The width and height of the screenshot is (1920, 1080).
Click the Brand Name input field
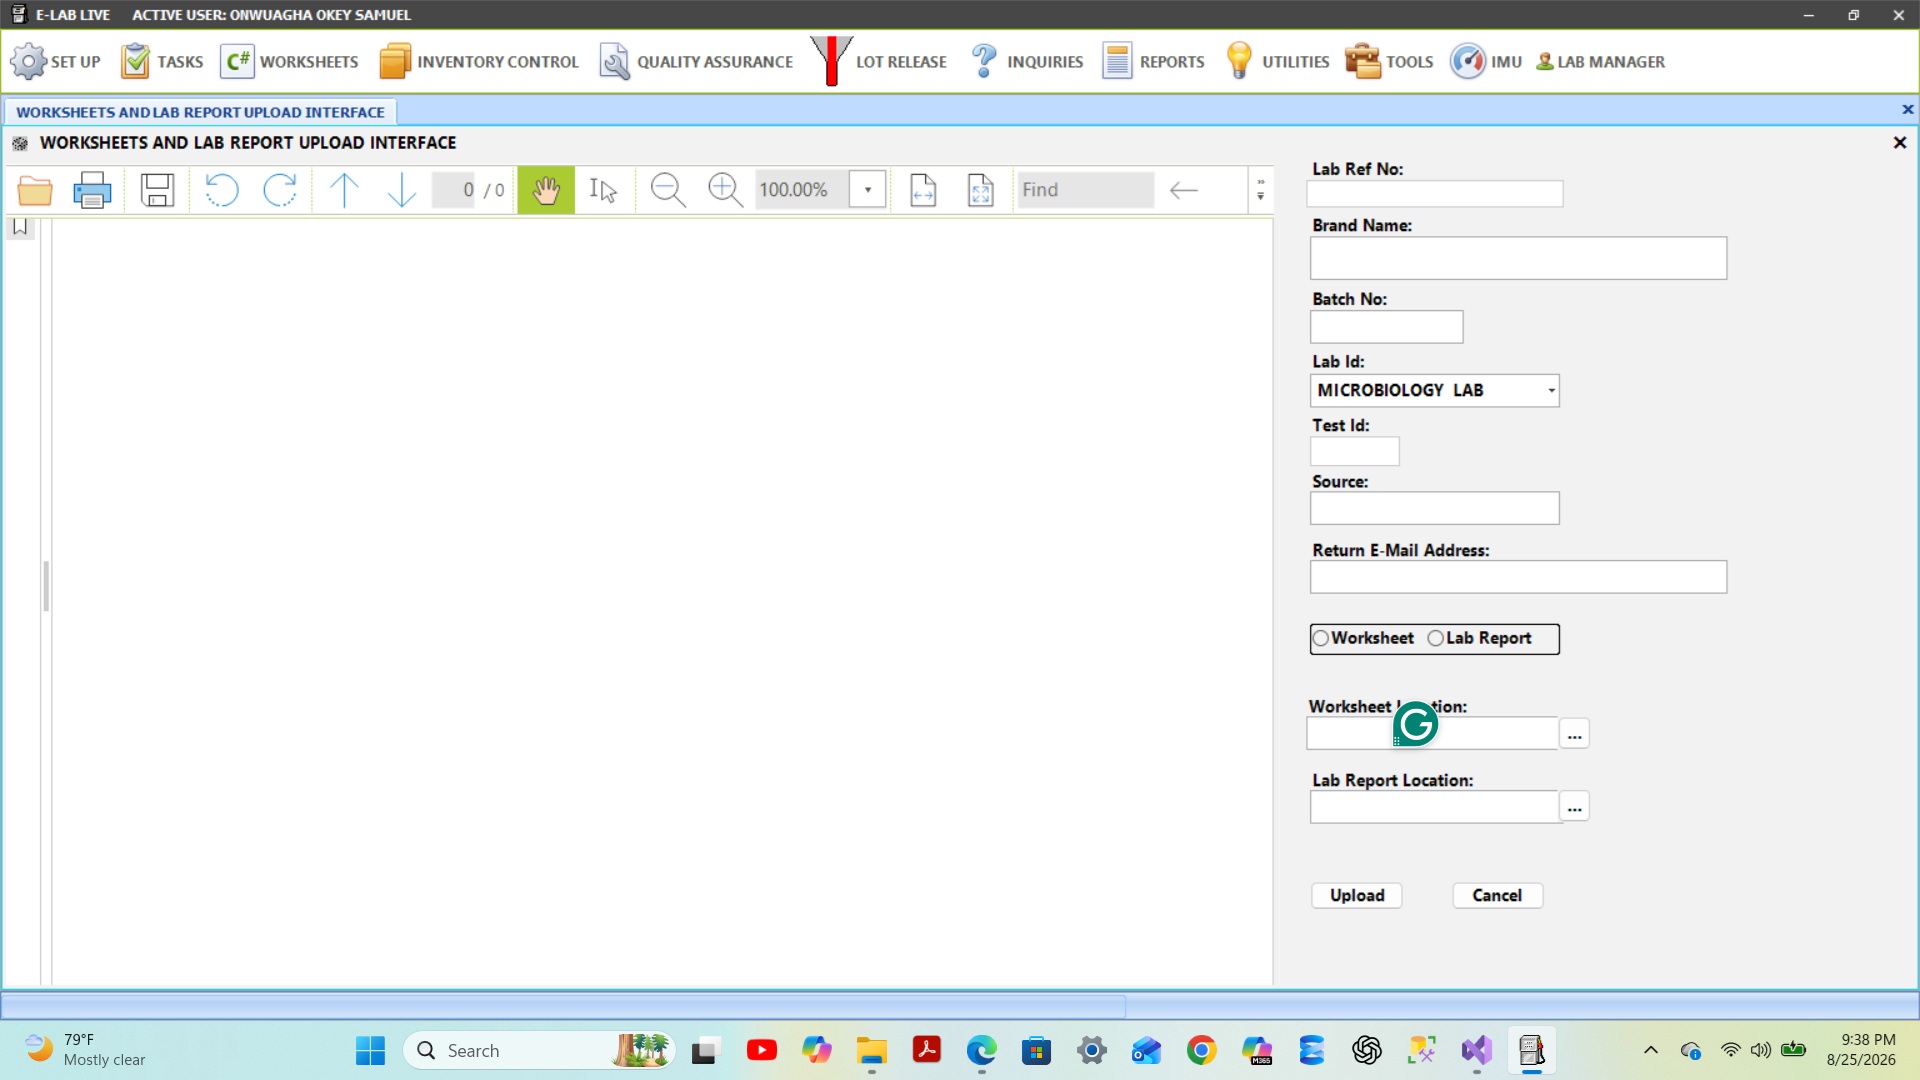coord(1518,258)
